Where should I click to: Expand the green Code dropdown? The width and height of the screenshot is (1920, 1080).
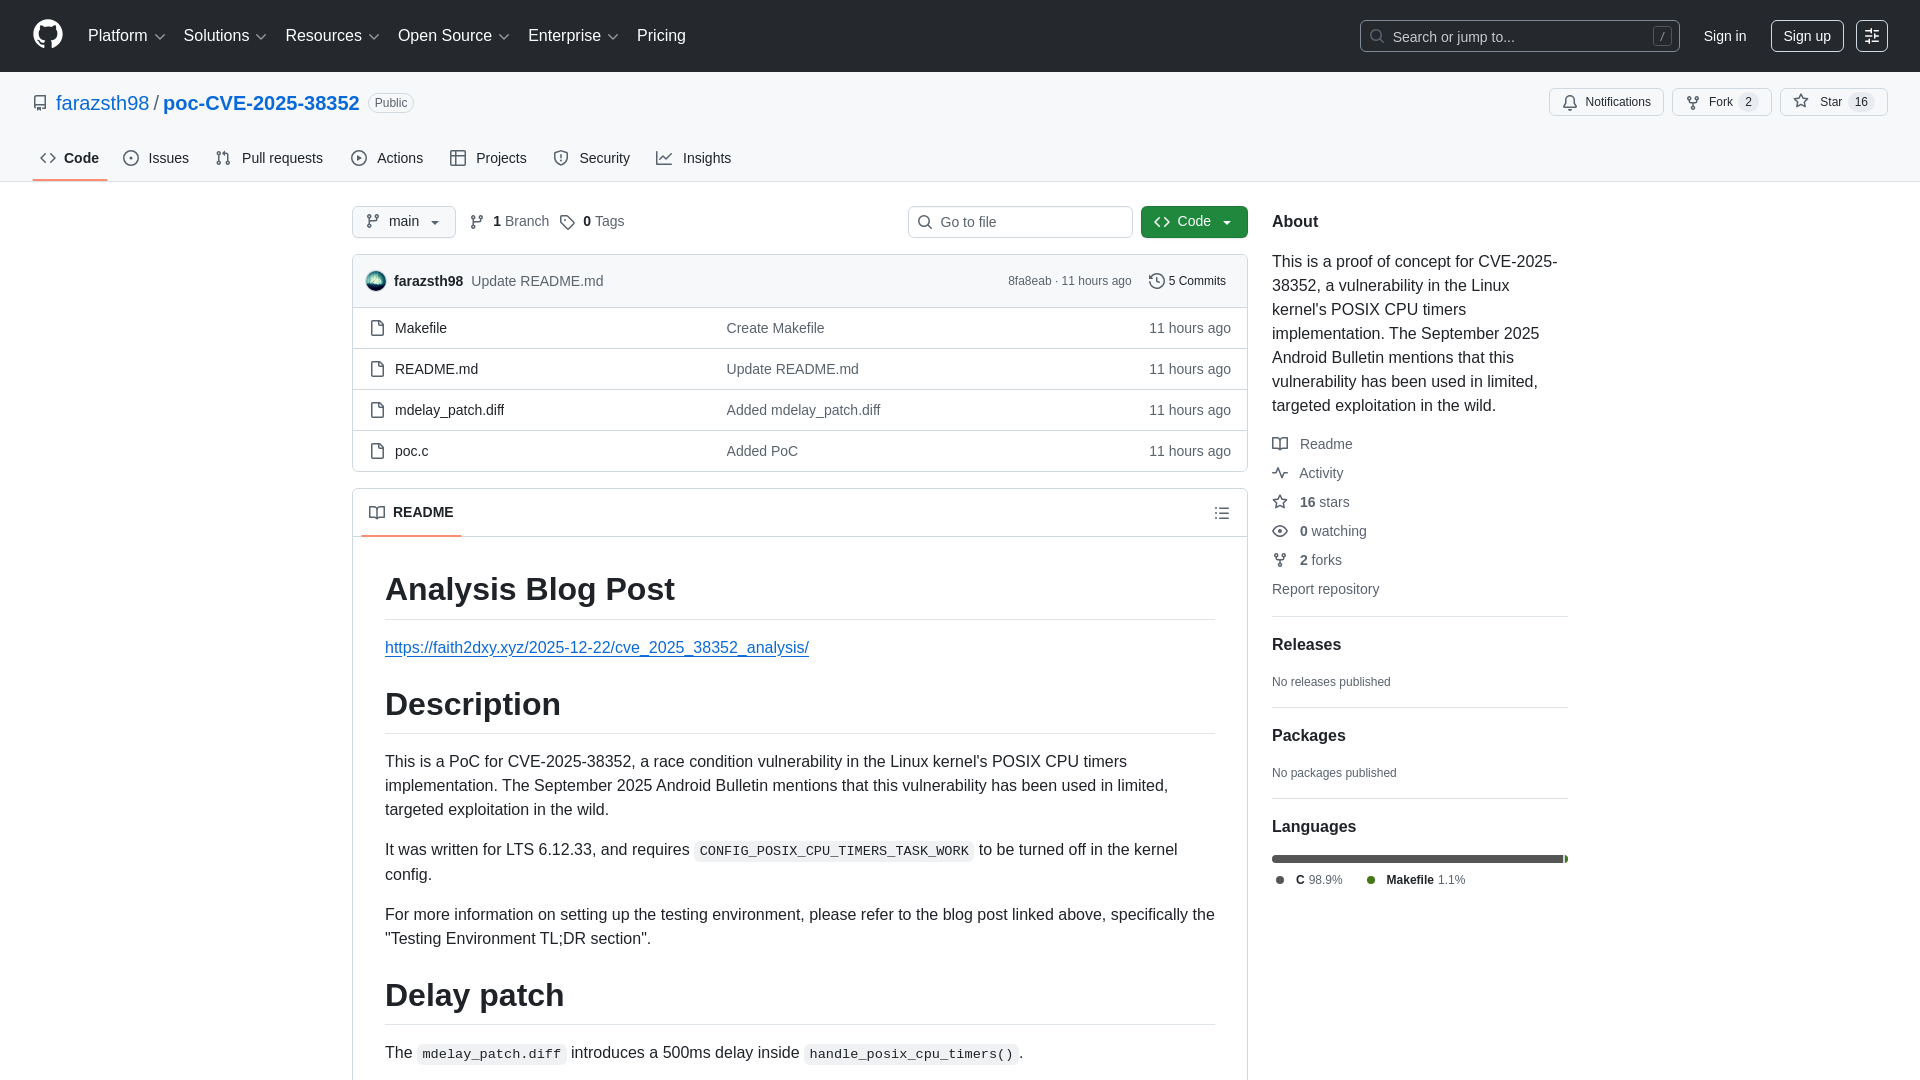pos(1193,221)
